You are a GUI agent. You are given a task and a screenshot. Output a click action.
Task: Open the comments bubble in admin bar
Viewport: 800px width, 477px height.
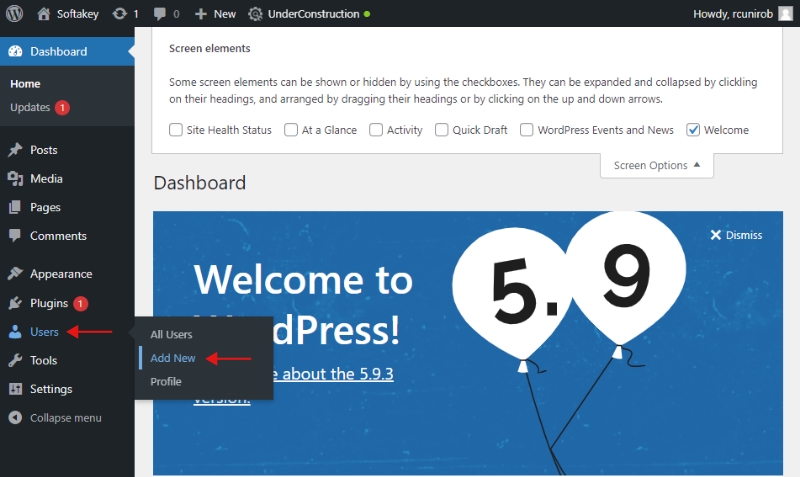pos(160,14)
